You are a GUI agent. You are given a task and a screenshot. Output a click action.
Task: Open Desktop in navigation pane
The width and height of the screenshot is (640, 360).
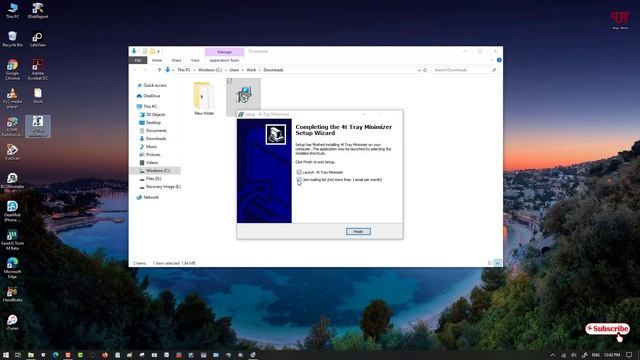point(153,122)
